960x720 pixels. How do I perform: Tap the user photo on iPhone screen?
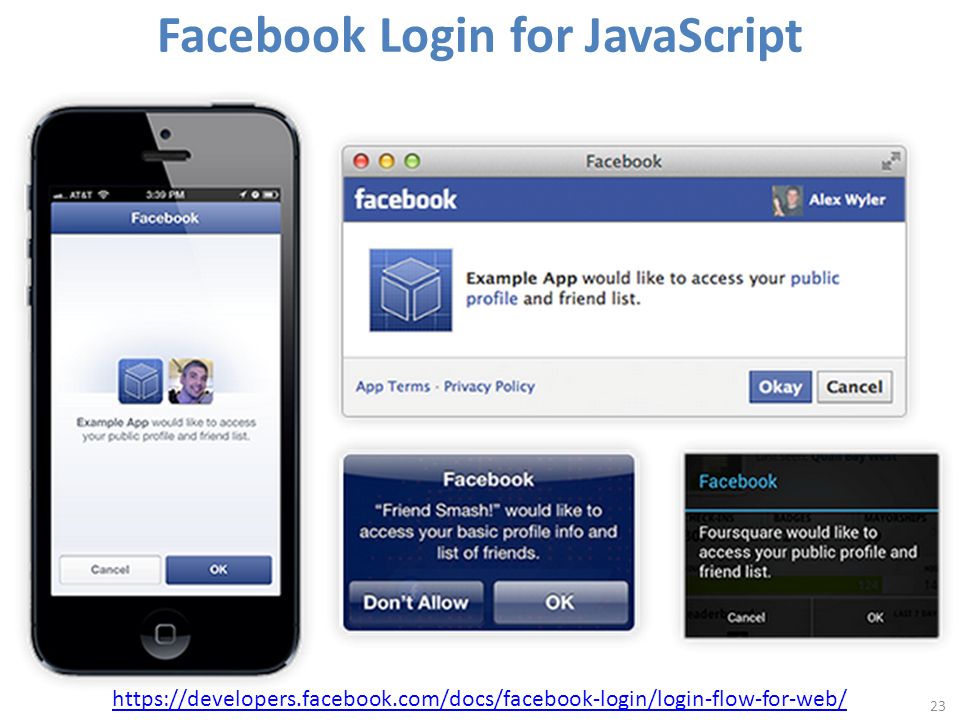pyautogui.click(x=191, y=381)
